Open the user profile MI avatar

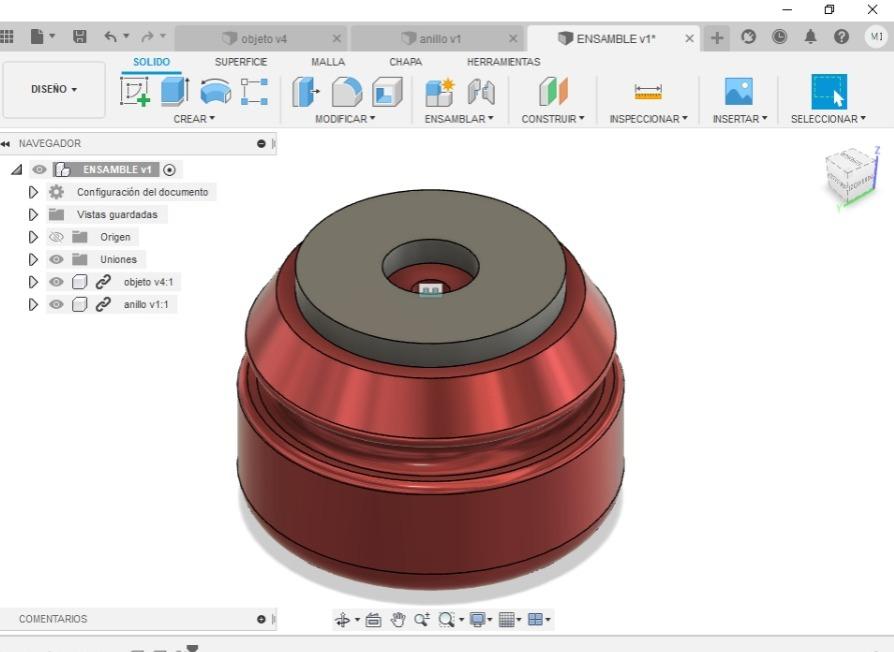[876, 37]
